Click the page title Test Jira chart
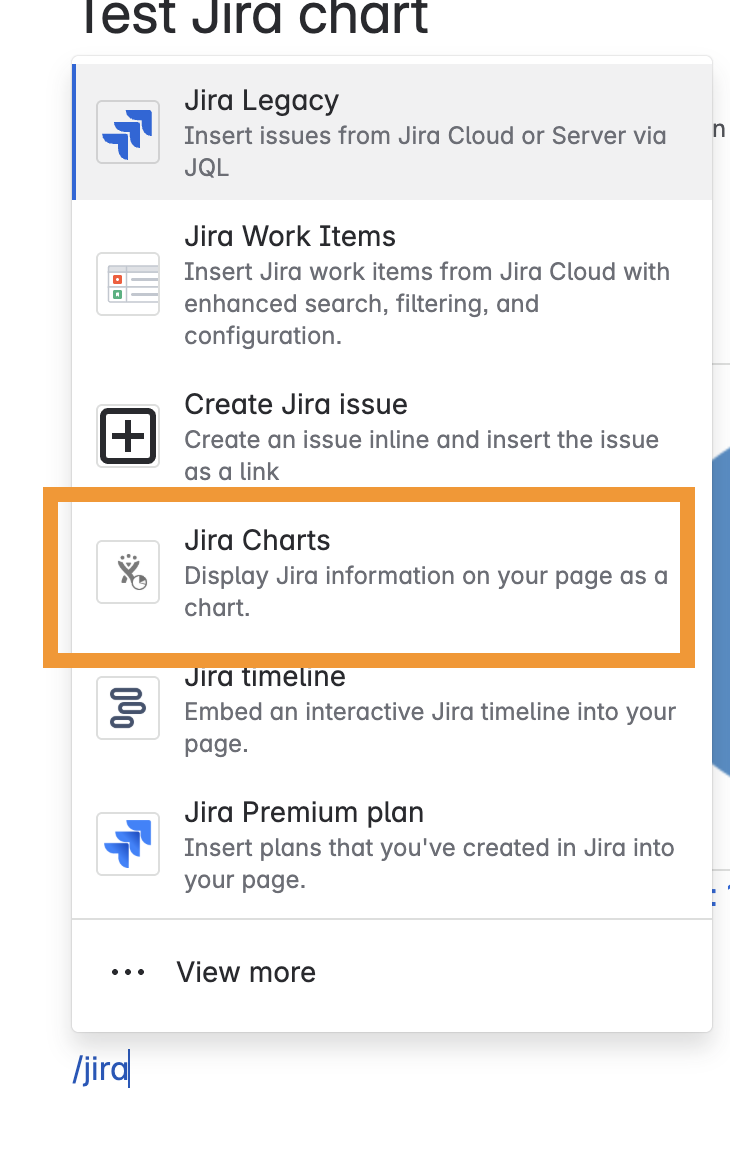 (x=250, y=18)
